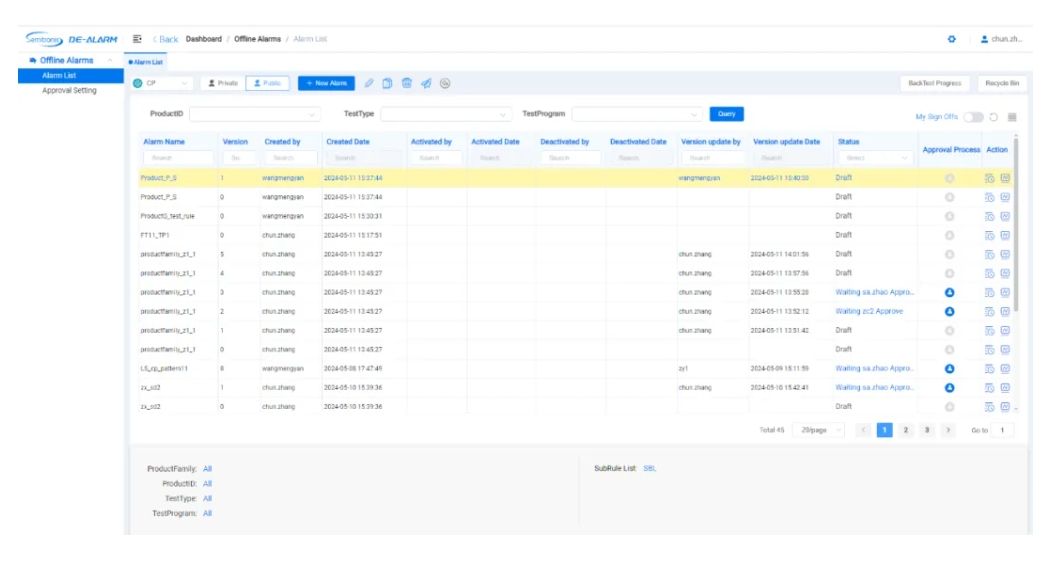Viewport: 1056px width, 573px height.
Task: Click the copy alarm icon in toolbar
Action: coord(388,83)
